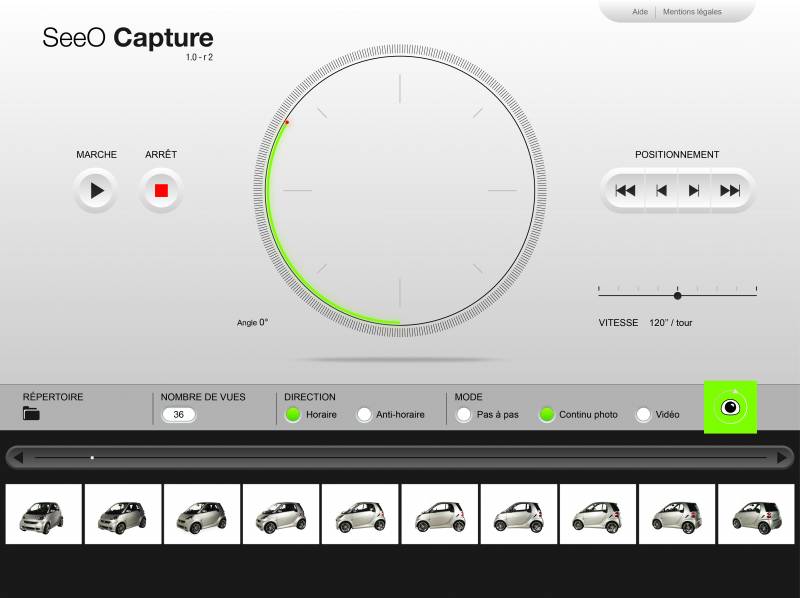Select the first car thumbnail
This screenshot has height=598, width=800.
pos(43,514)
